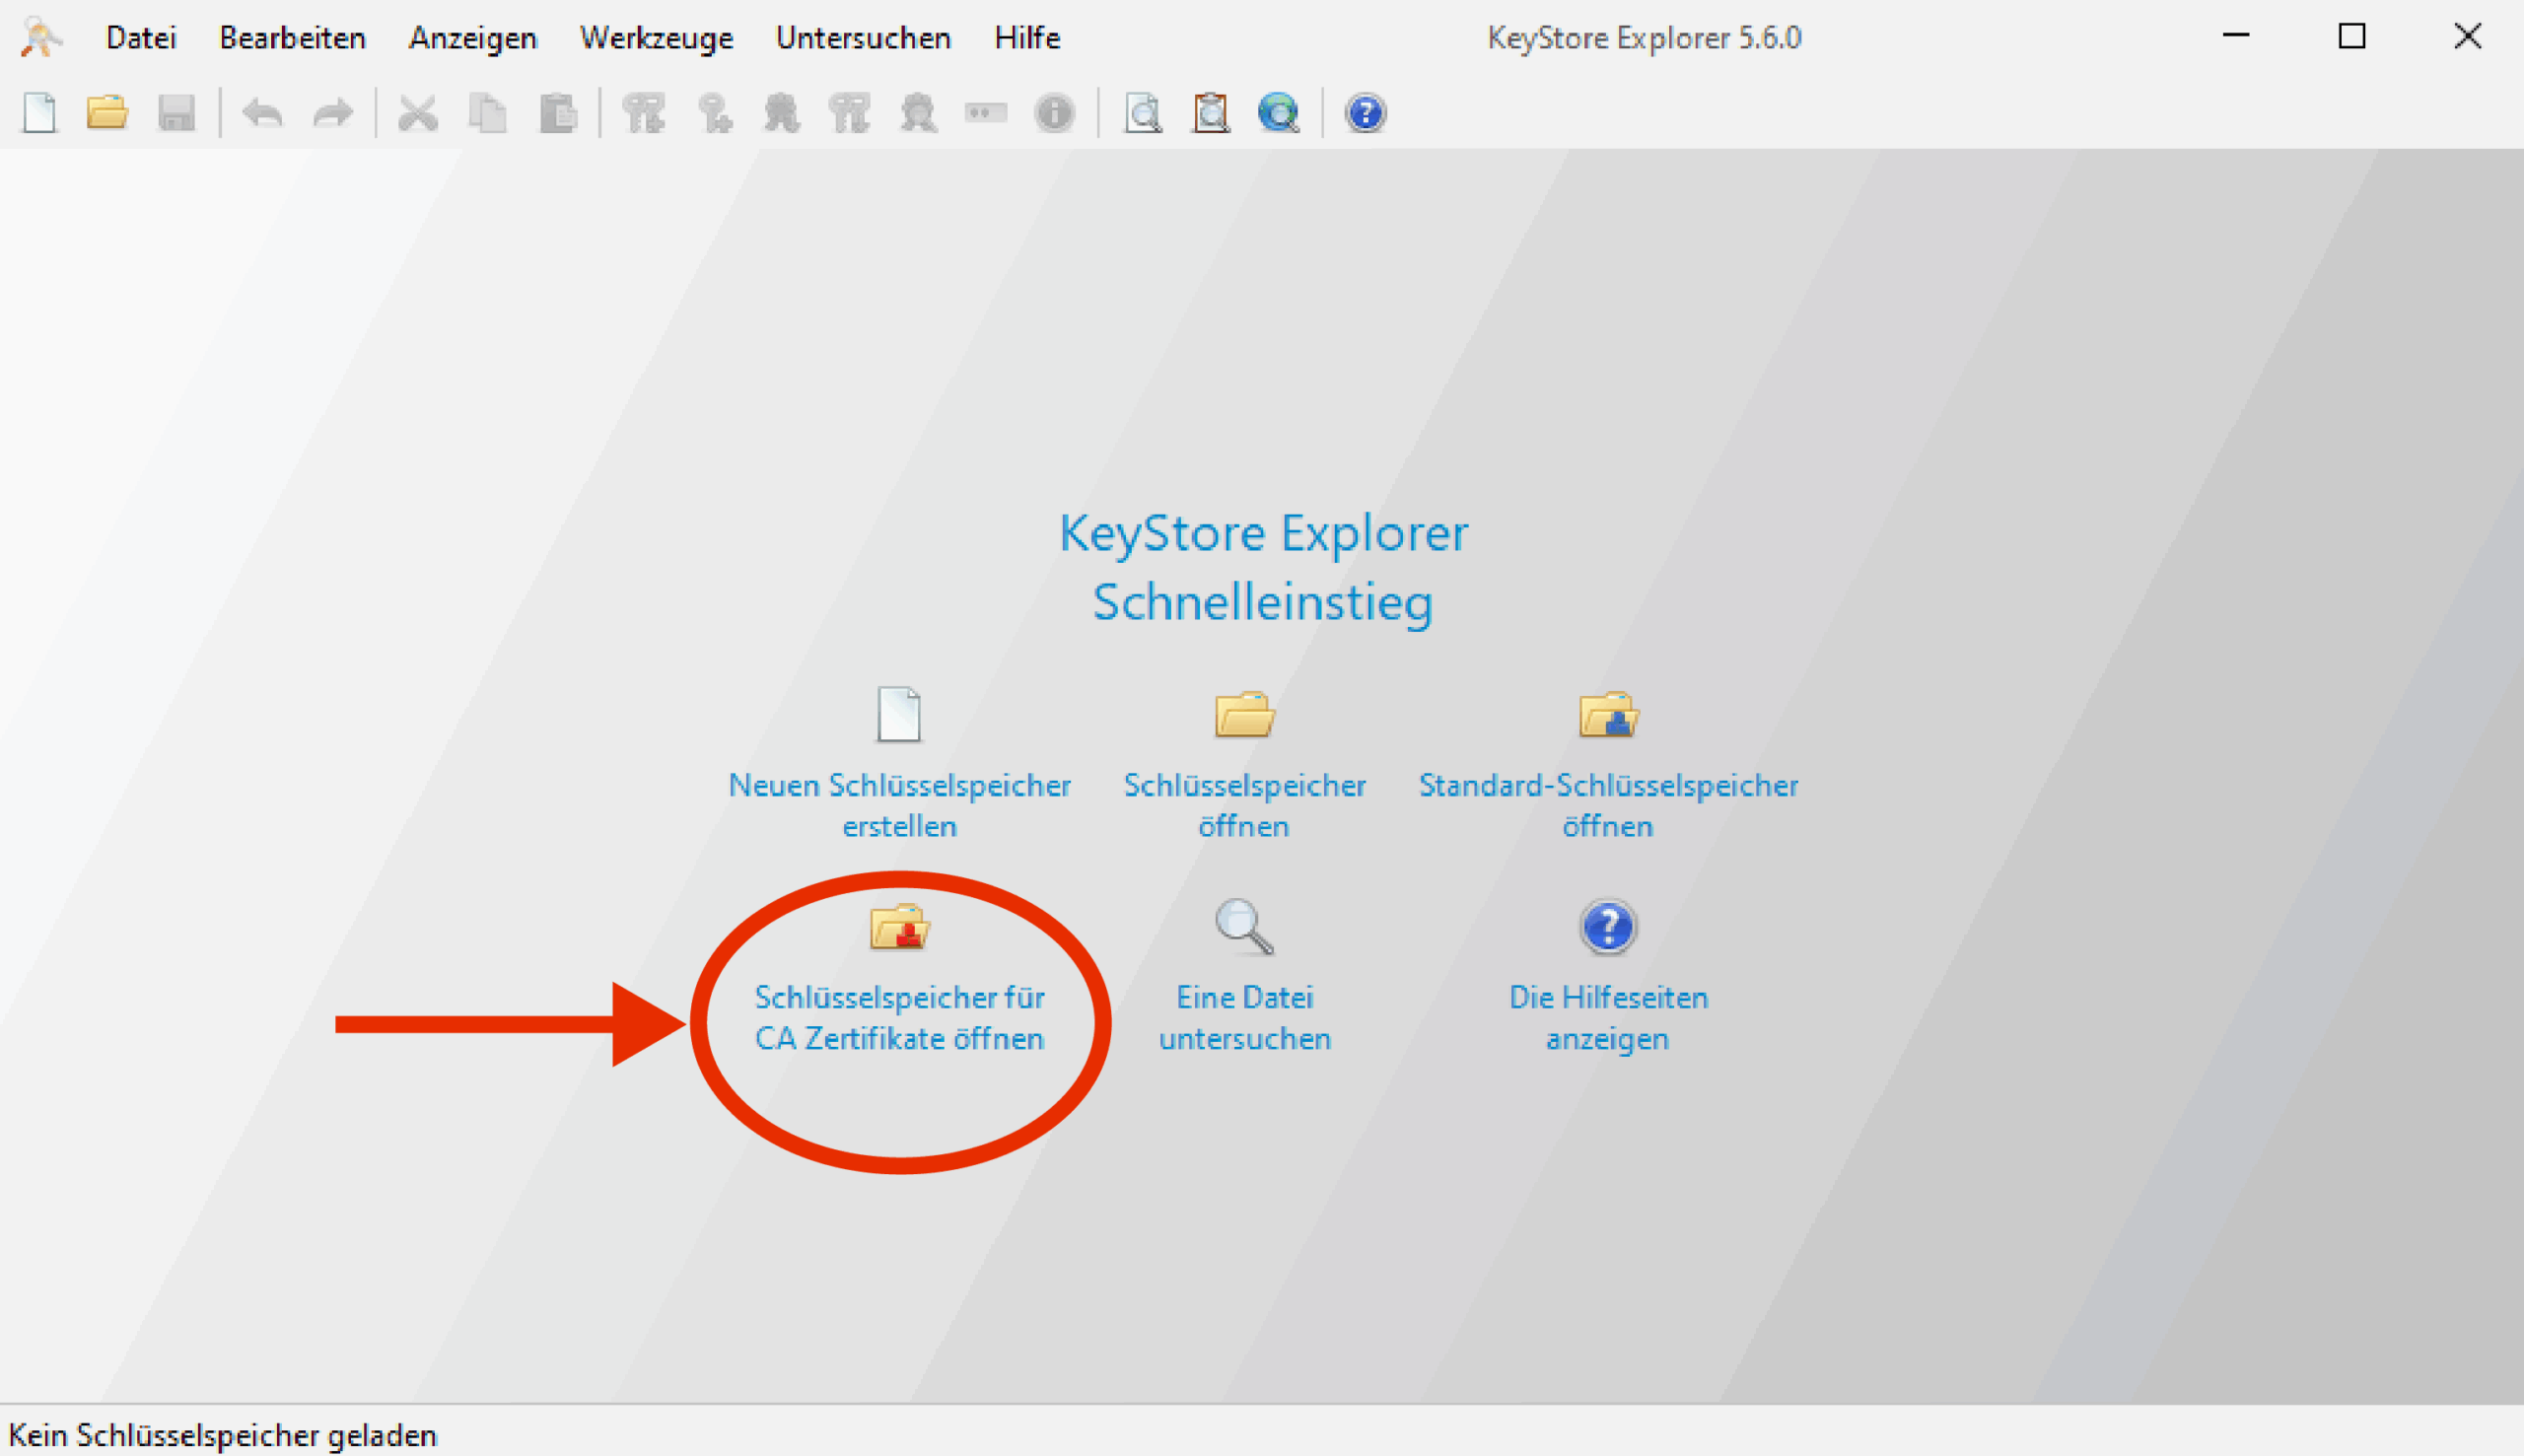Click Schlüsselspeicher für CA Zertifikate öffnen
Screen dimensions: 2524x1456
tap(899, 977)
